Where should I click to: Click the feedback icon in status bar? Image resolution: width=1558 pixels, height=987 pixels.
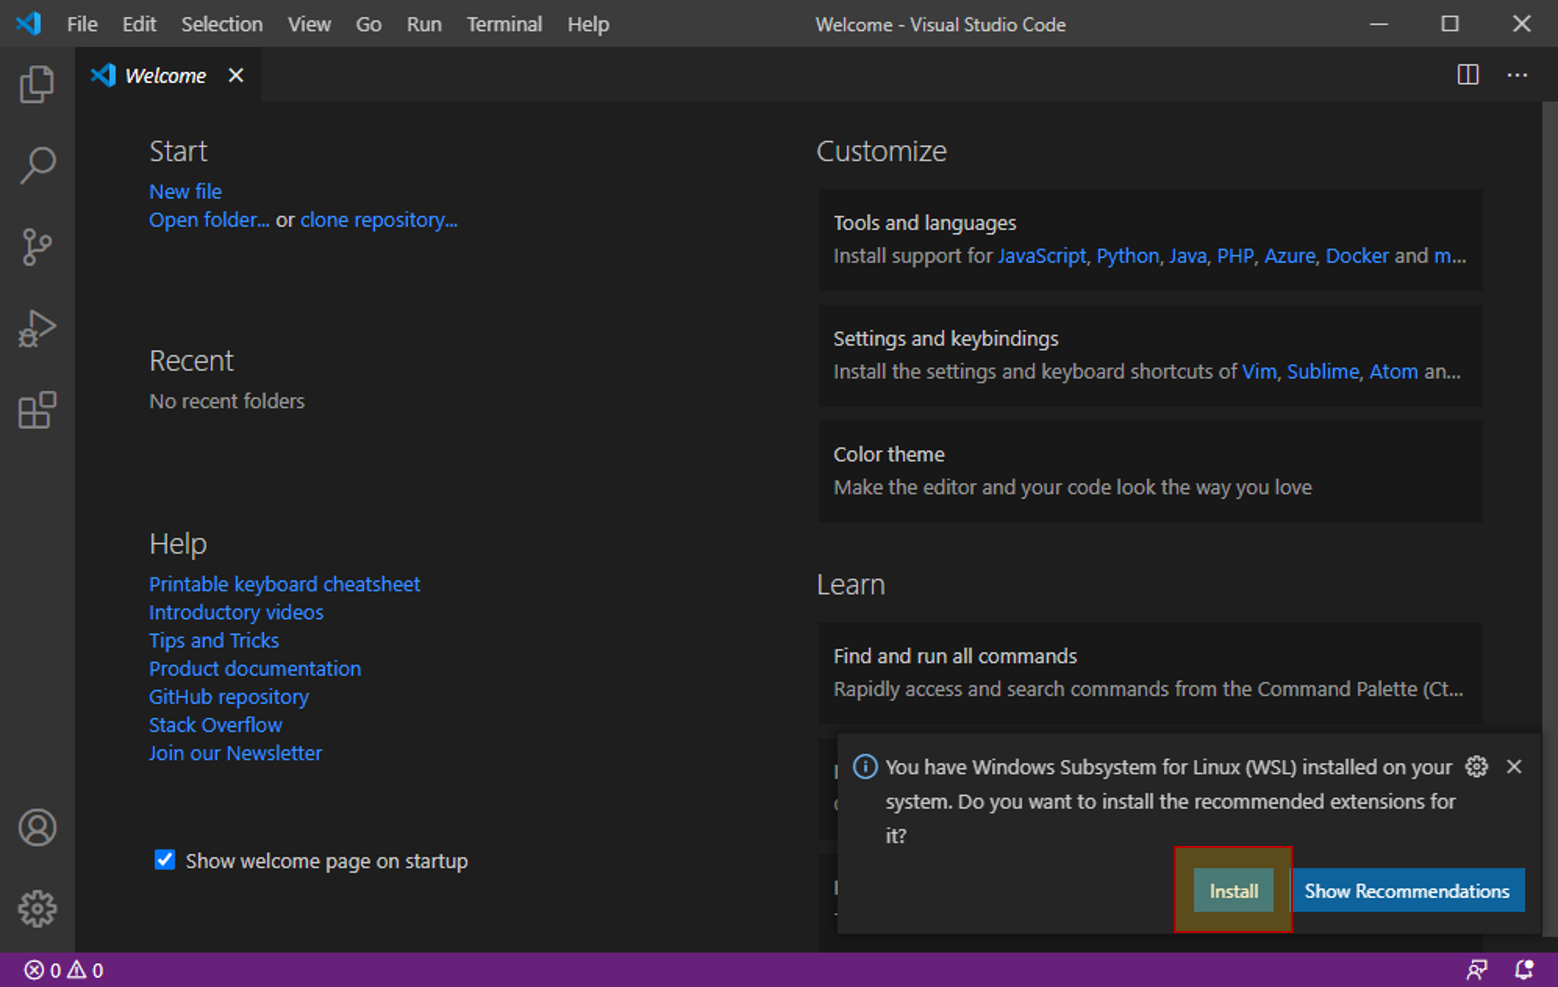(x=1477, y=970)
